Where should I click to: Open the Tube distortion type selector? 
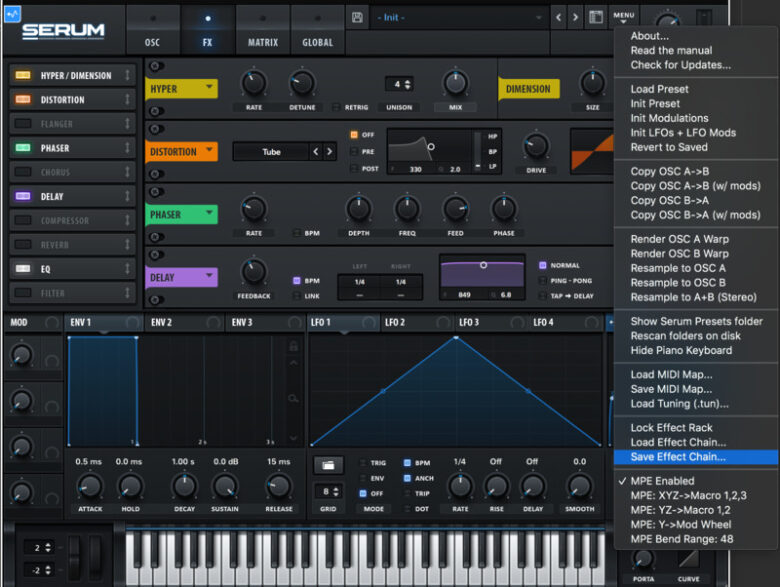pyautogui.click(x=272, y=152)
